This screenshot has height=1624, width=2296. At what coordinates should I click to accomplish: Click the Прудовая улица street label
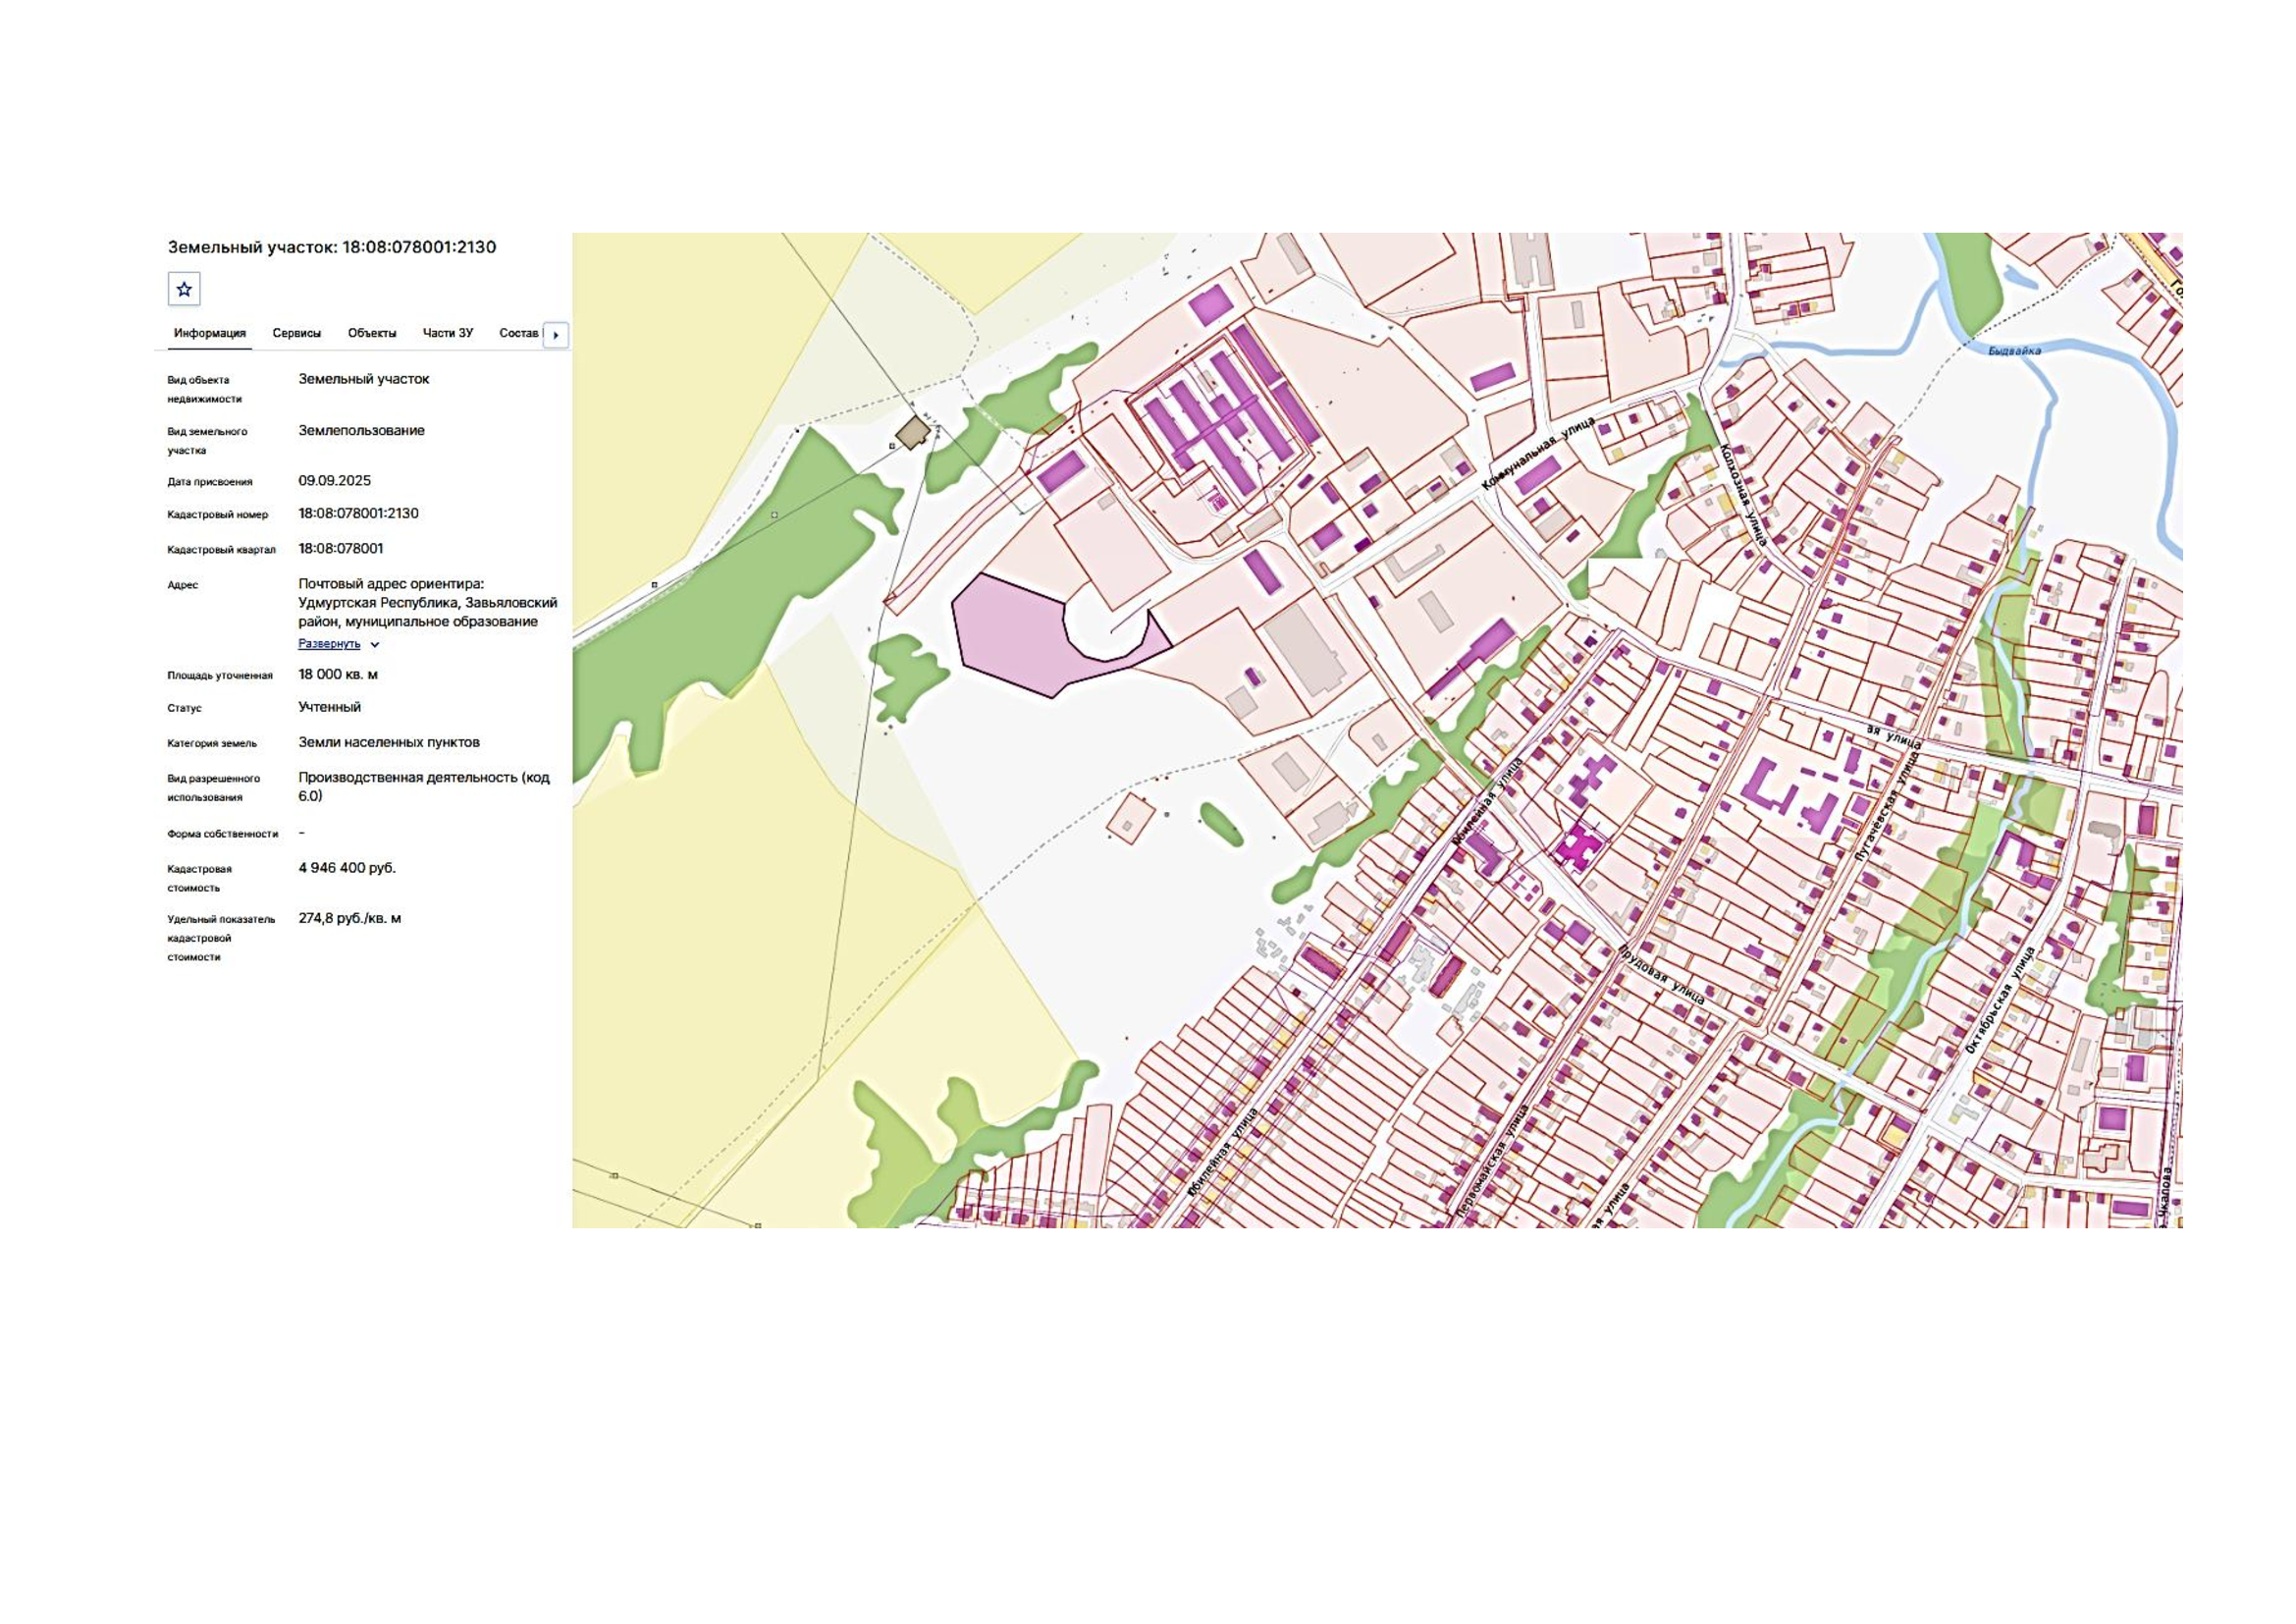[x=1661, y=971]
